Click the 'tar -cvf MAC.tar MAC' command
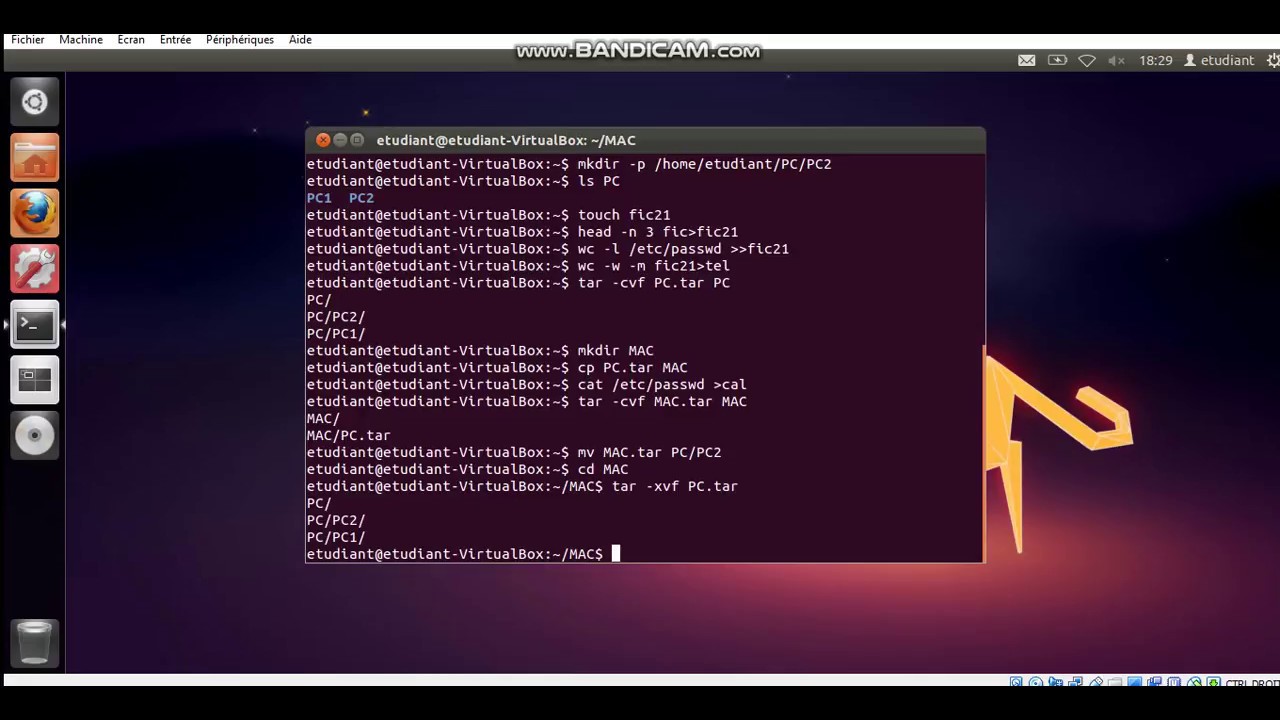 click(x=662, y=402)
